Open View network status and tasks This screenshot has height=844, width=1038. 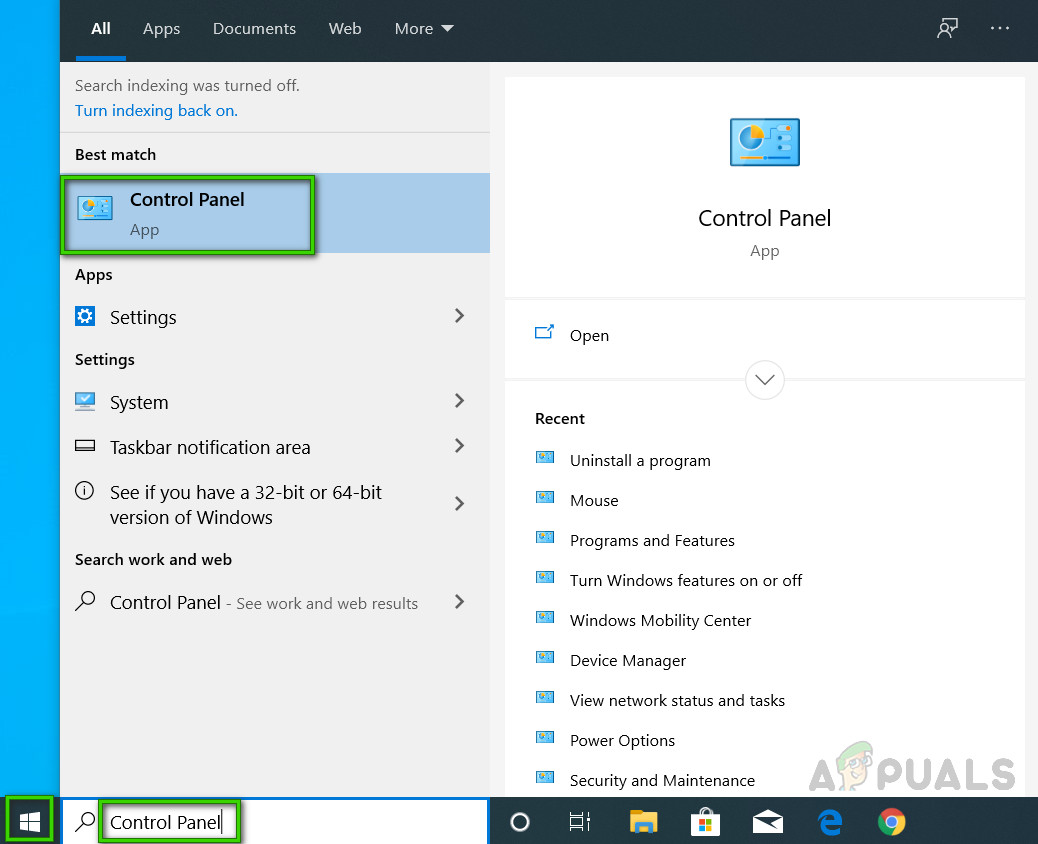[x=677, y=700]
